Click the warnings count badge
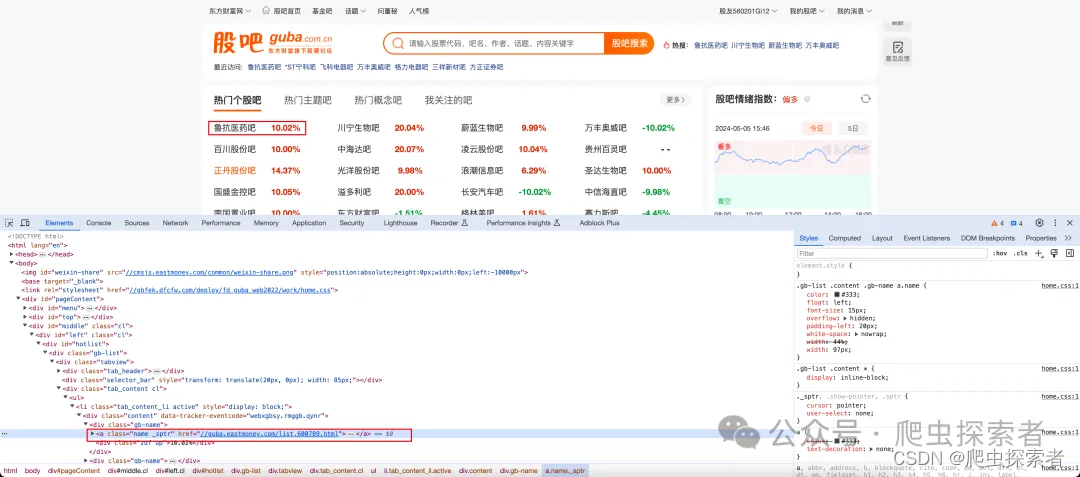The height and width of the screenshot is (477, 1080). click(997, 223)
